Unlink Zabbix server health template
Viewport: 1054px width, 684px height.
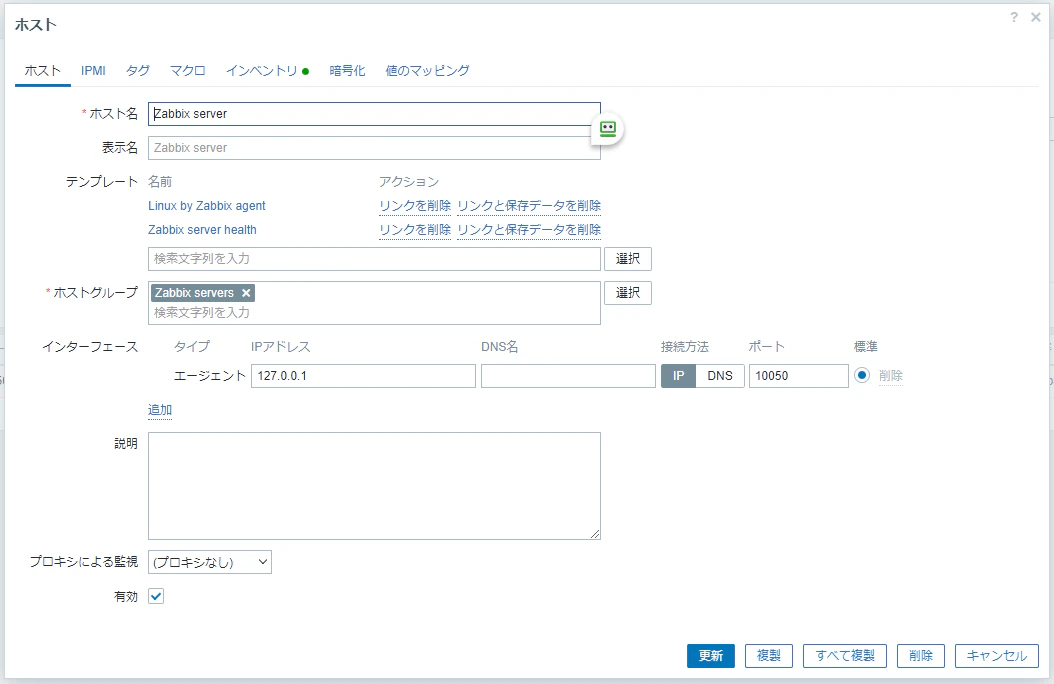[415, 230]
